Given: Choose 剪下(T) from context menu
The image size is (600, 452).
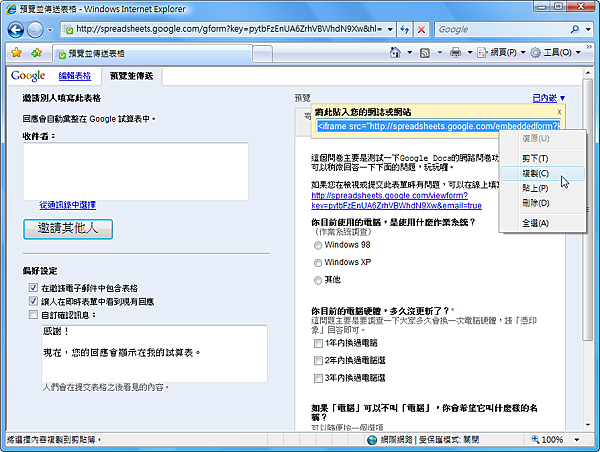Looking at the screenshot, I should [543, 158].
